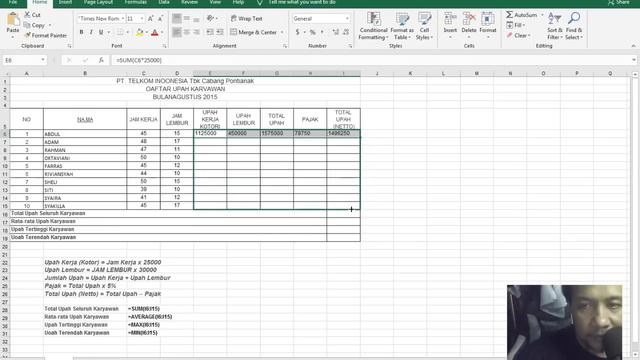Select cell containing ABDUL
This screenshot has width=640, height=360.
tap(85, 134)
